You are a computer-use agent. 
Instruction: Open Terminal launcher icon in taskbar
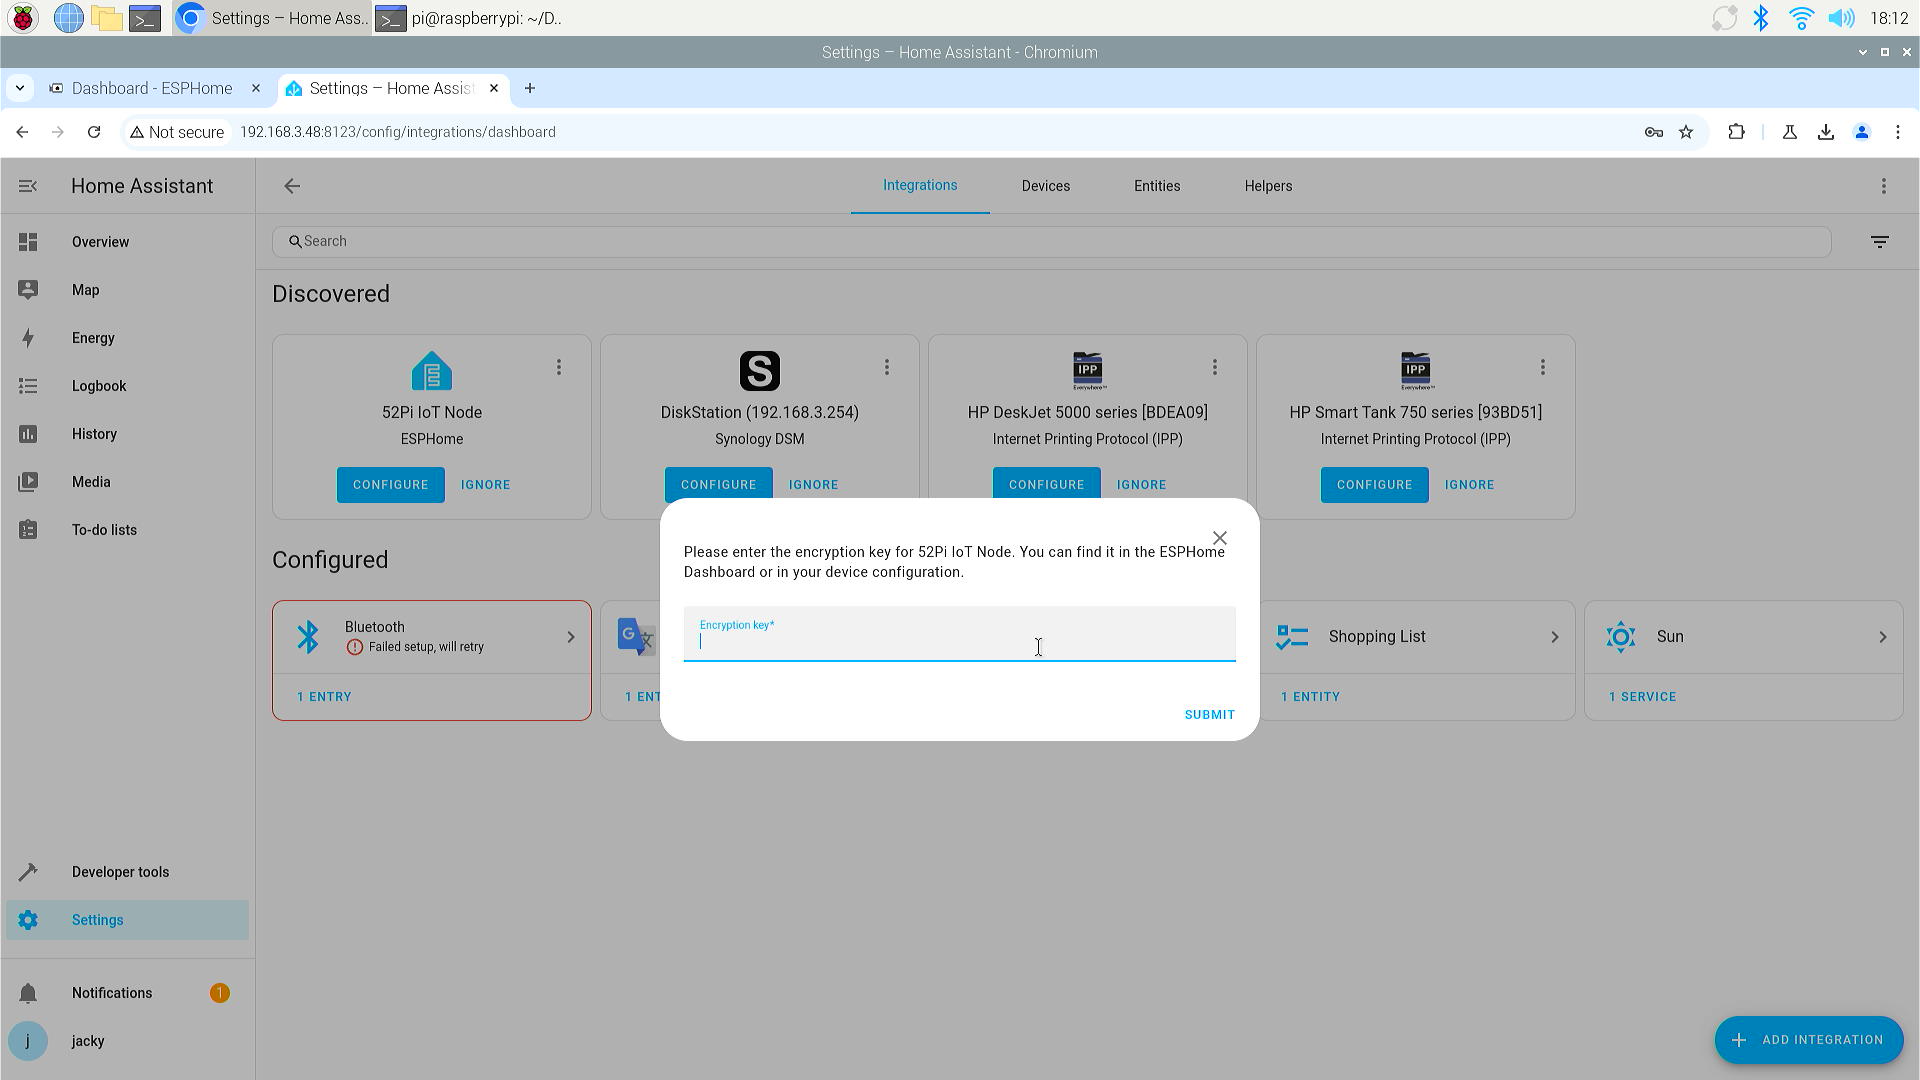coord(145,18)
